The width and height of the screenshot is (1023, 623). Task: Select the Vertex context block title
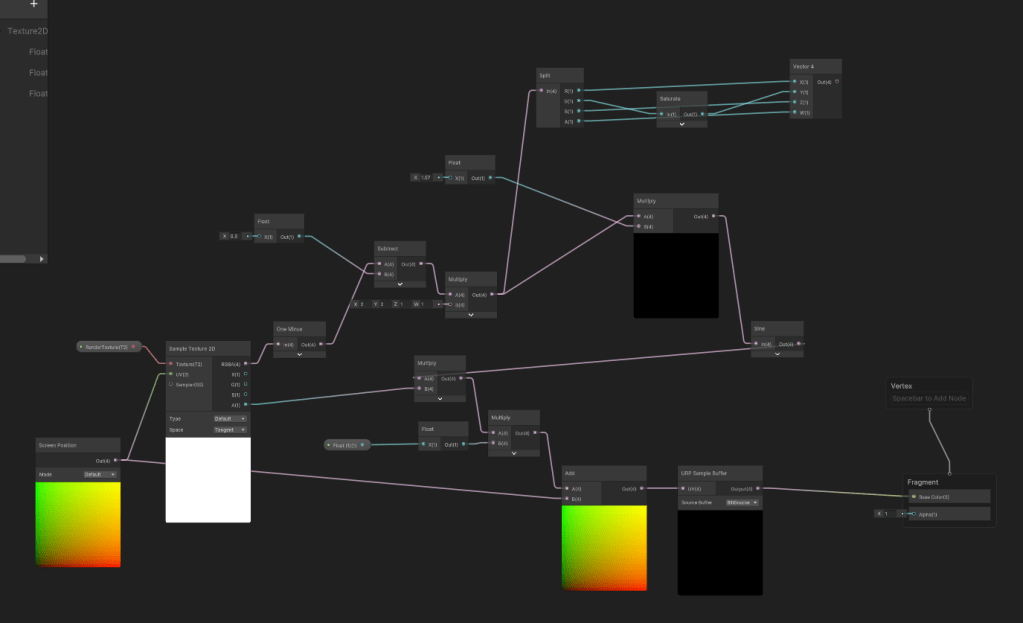click(904, 385)
